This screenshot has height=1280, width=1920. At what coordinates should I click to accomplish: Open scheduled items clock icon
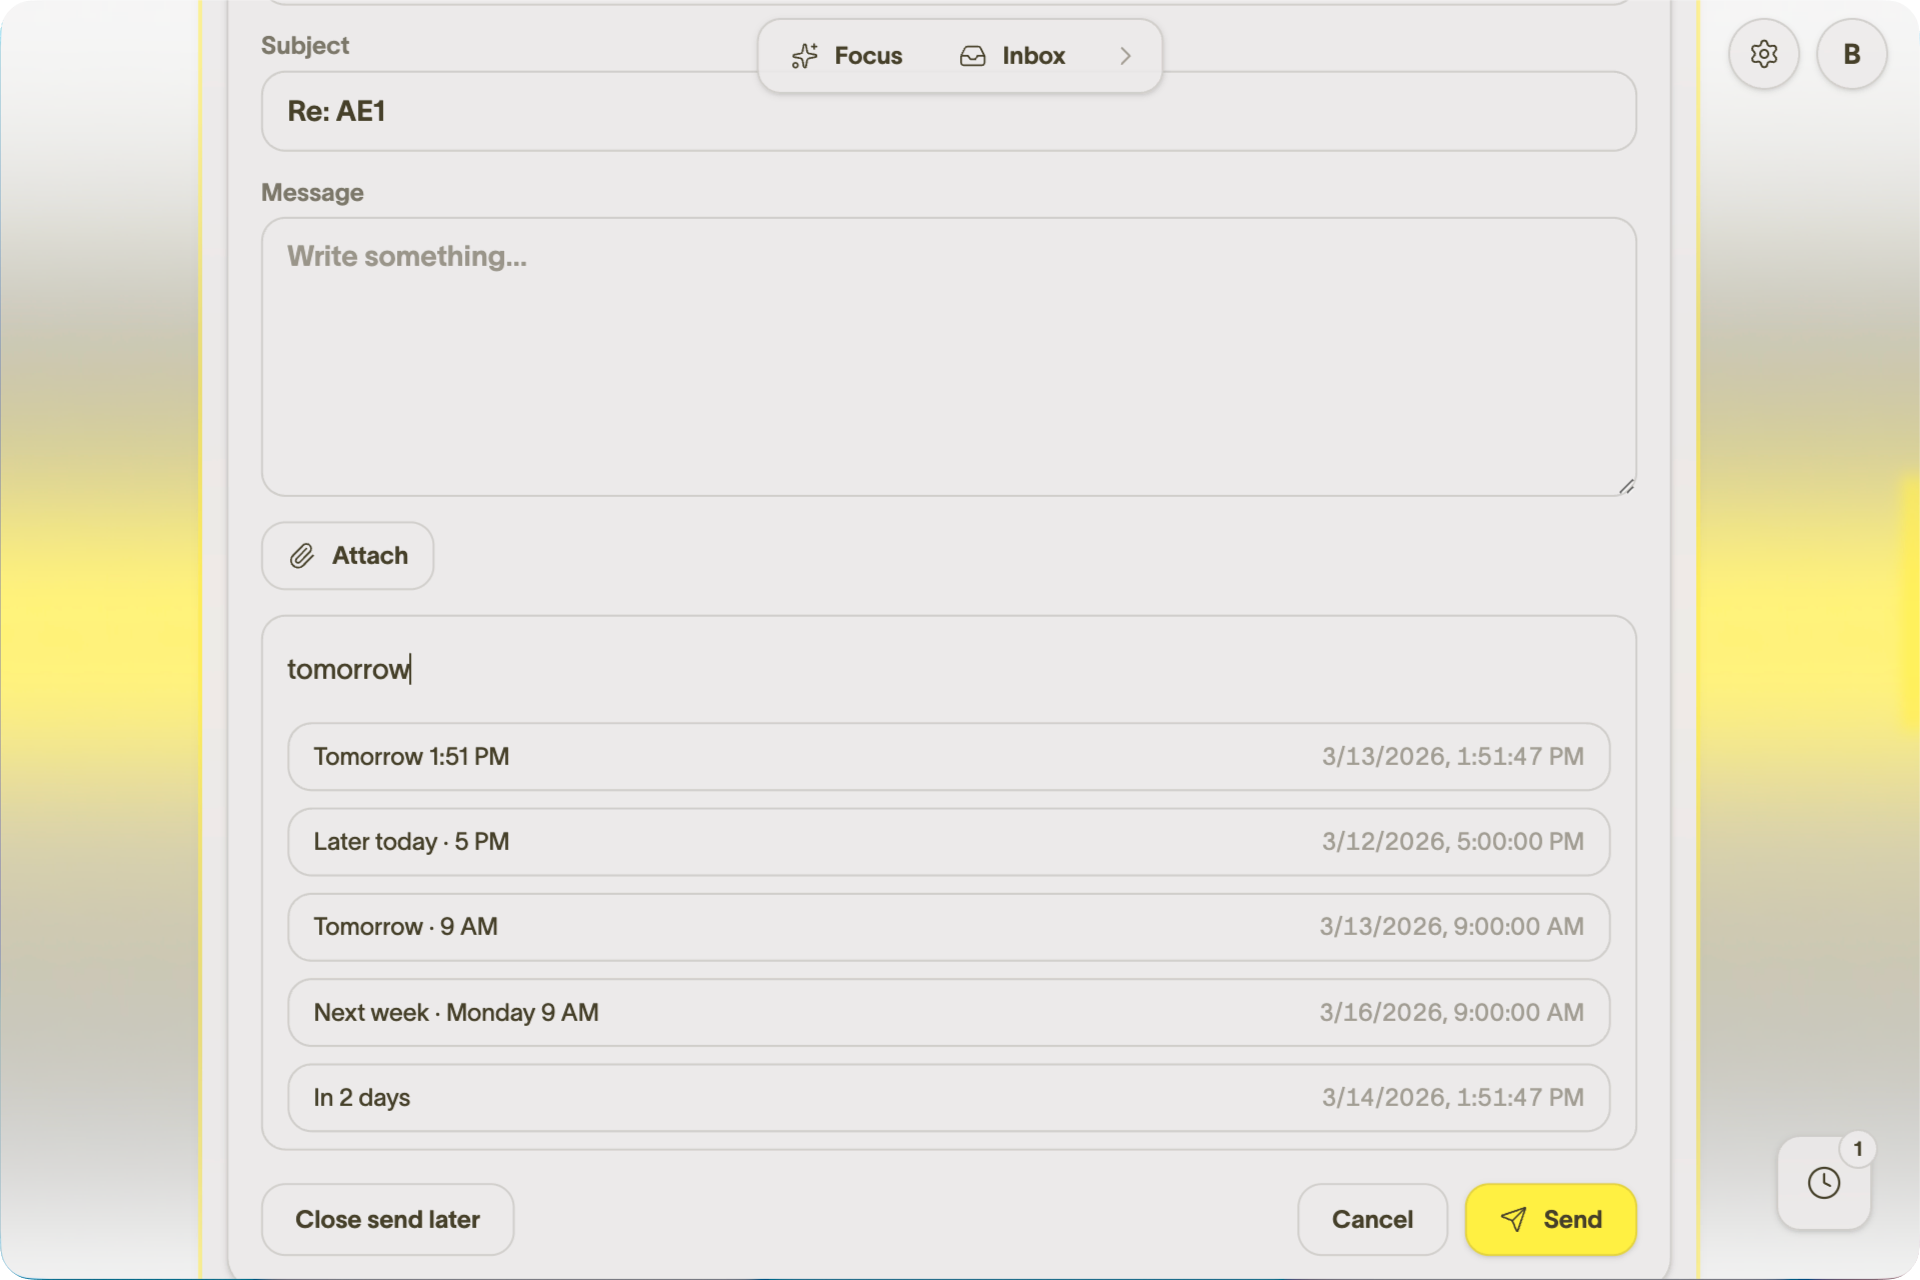click(1823, 1183)
